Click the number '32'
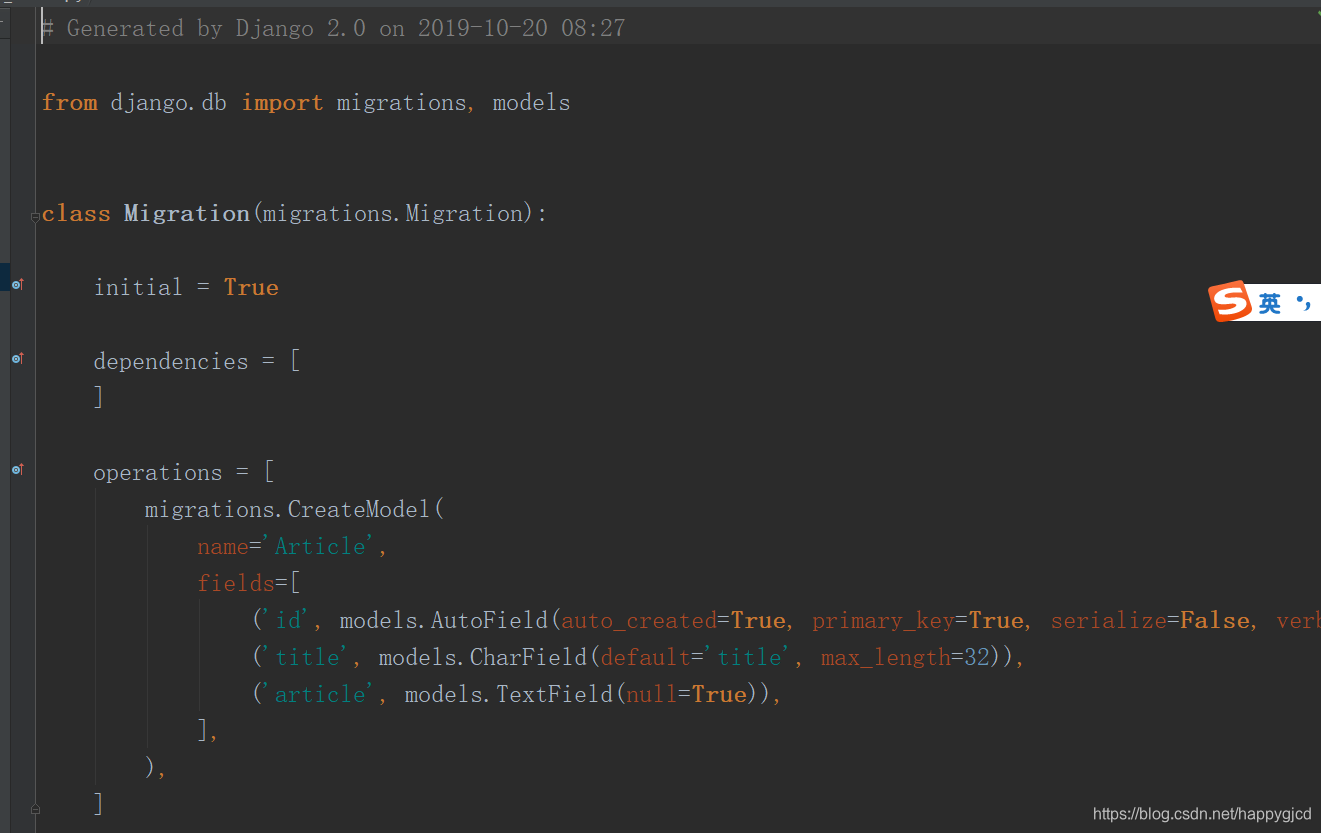Screen dimensions: 1321x833 [x=976, y=658]
